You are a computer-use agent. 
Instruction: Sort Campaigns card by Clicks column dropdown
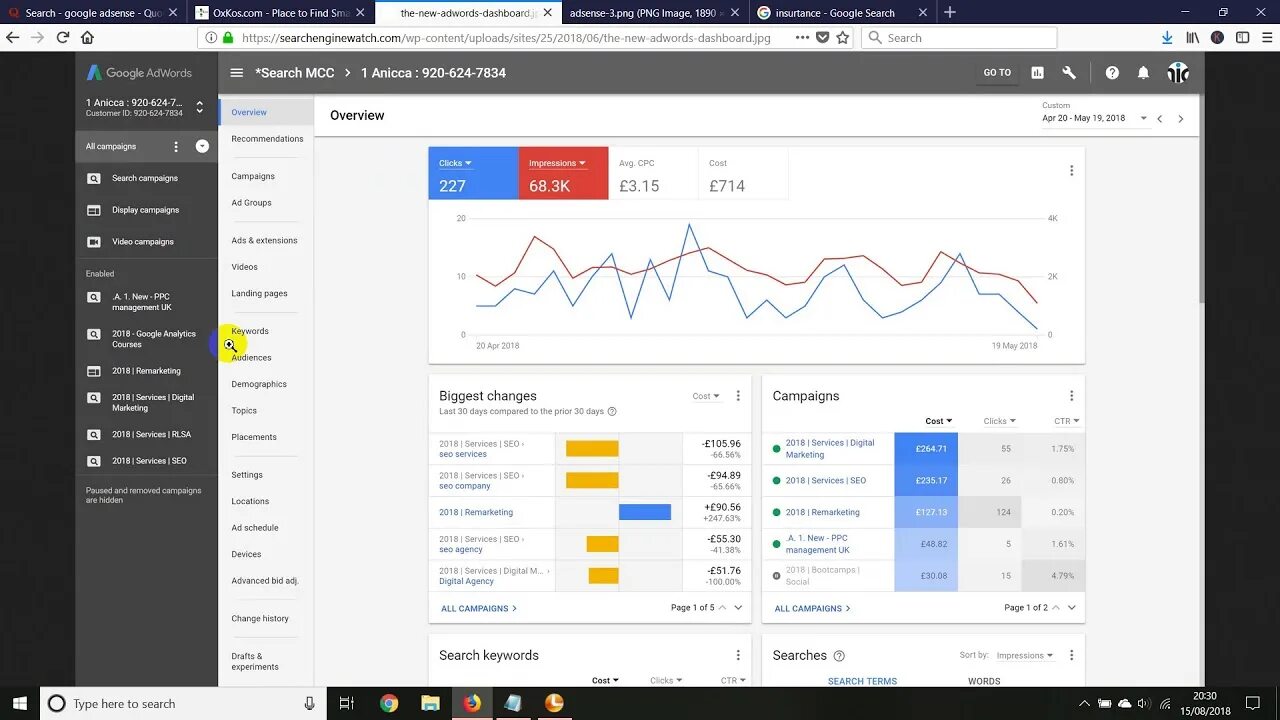click(999, 421)
